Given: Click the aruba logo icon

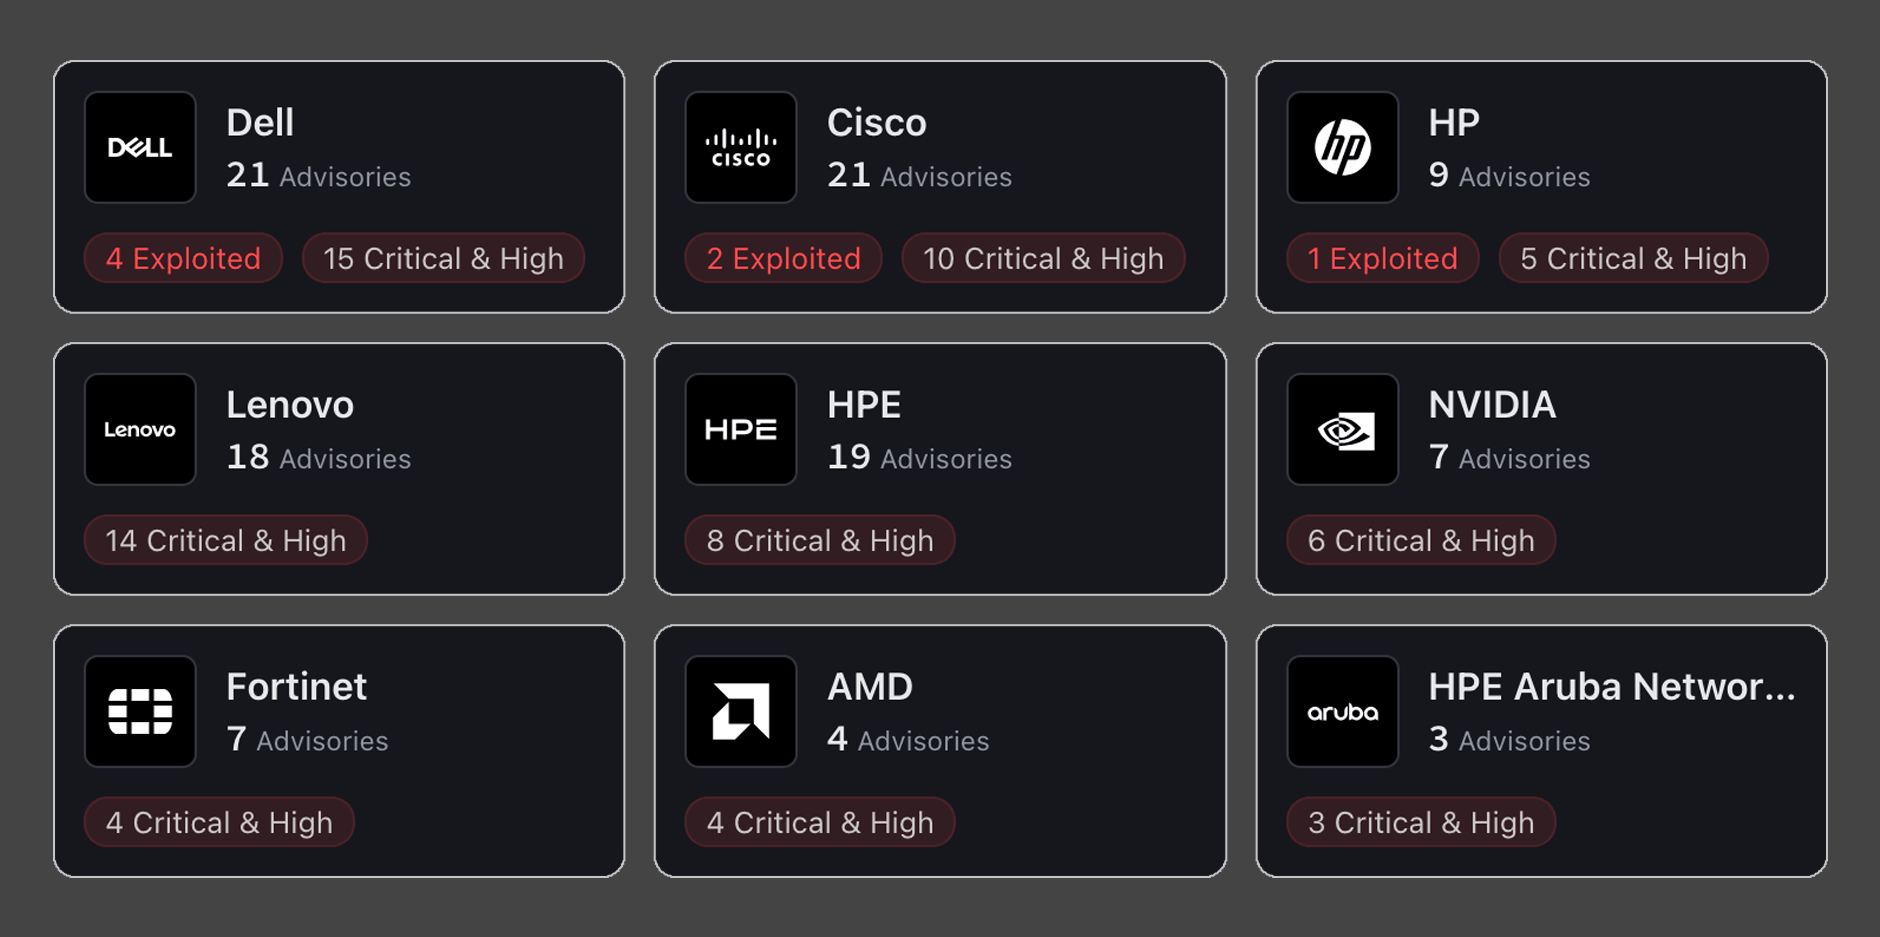Looking at the screenshot, I should (1343, 711).
